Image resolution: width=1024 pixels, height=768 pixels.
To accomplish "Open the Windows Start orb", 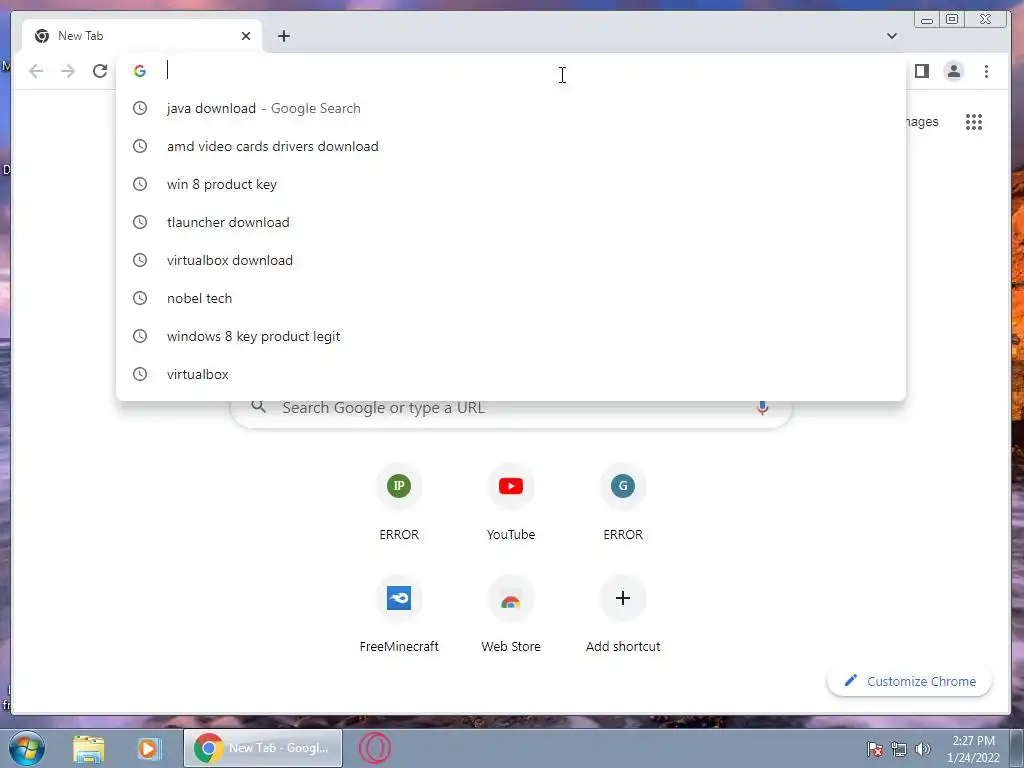I will point(27,748).
